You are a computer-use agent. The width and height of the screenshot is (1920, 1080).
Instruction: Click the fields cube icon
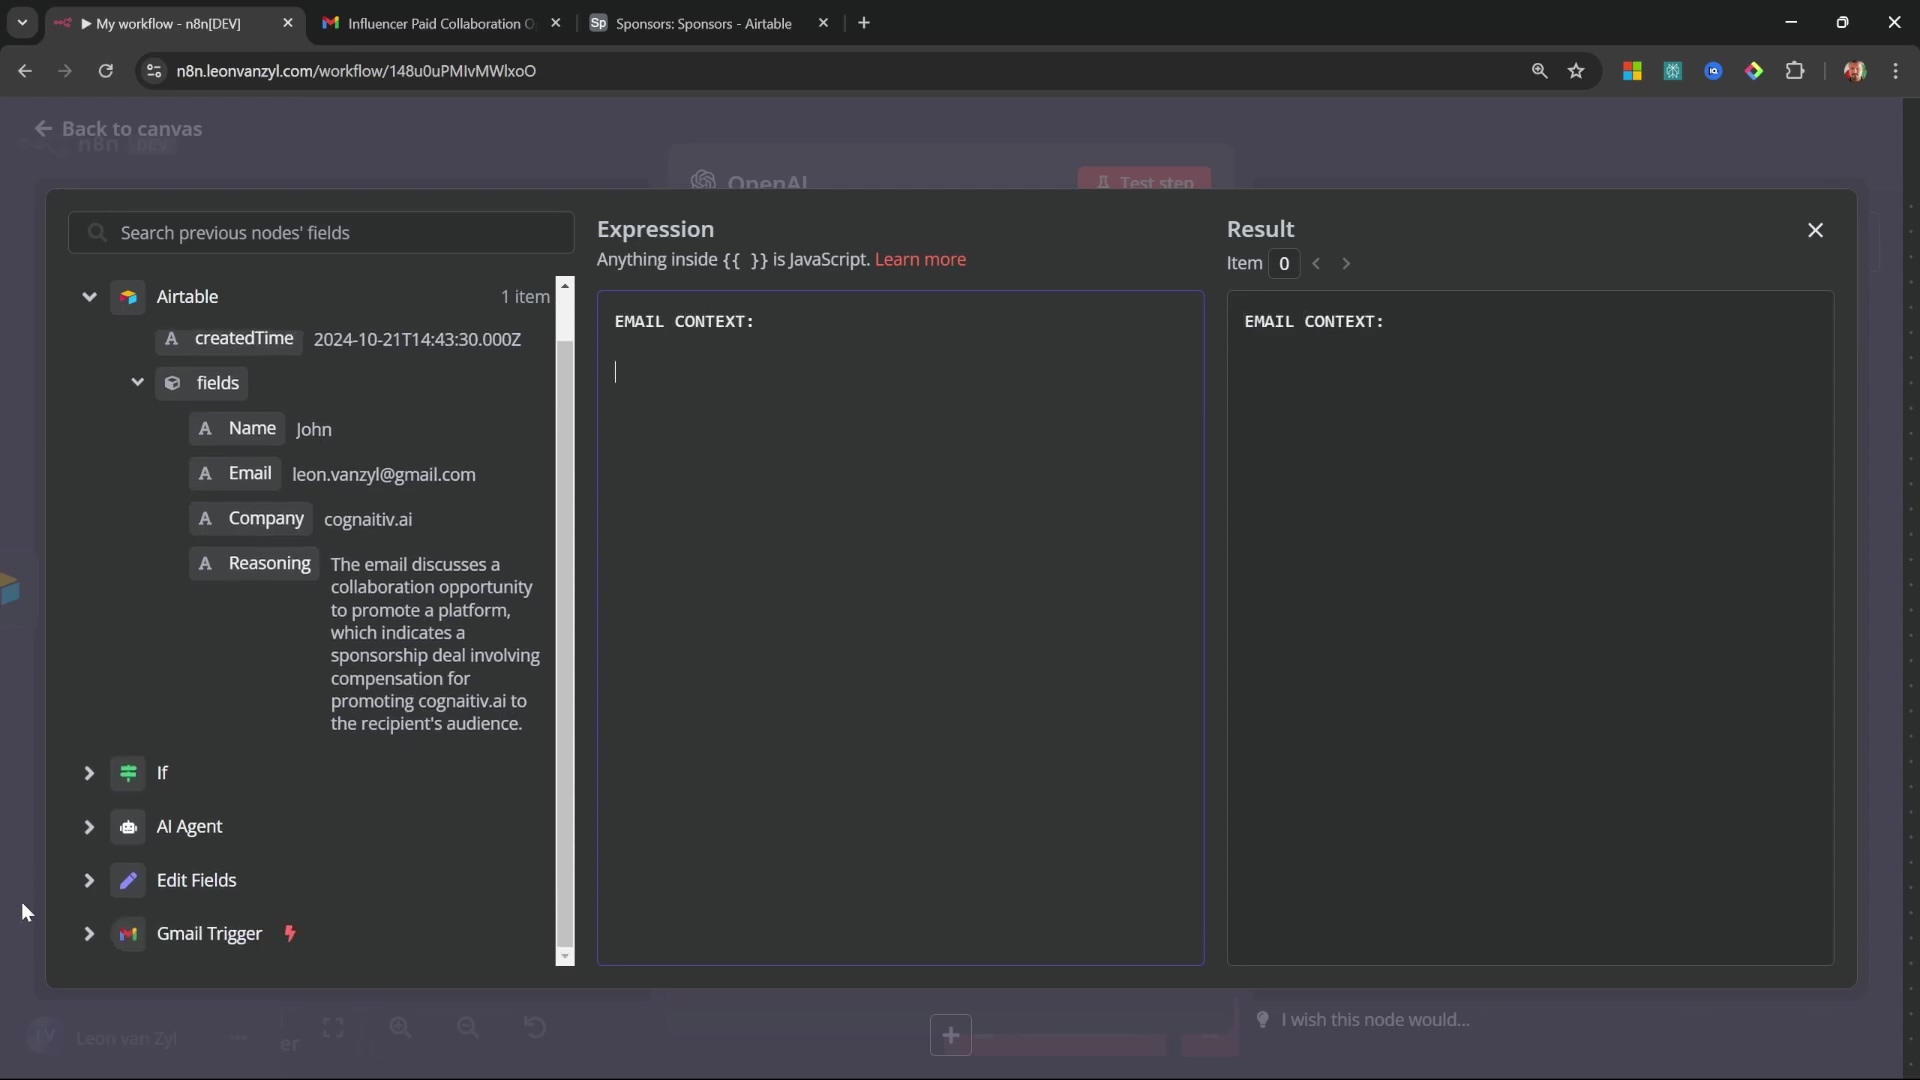173,383
